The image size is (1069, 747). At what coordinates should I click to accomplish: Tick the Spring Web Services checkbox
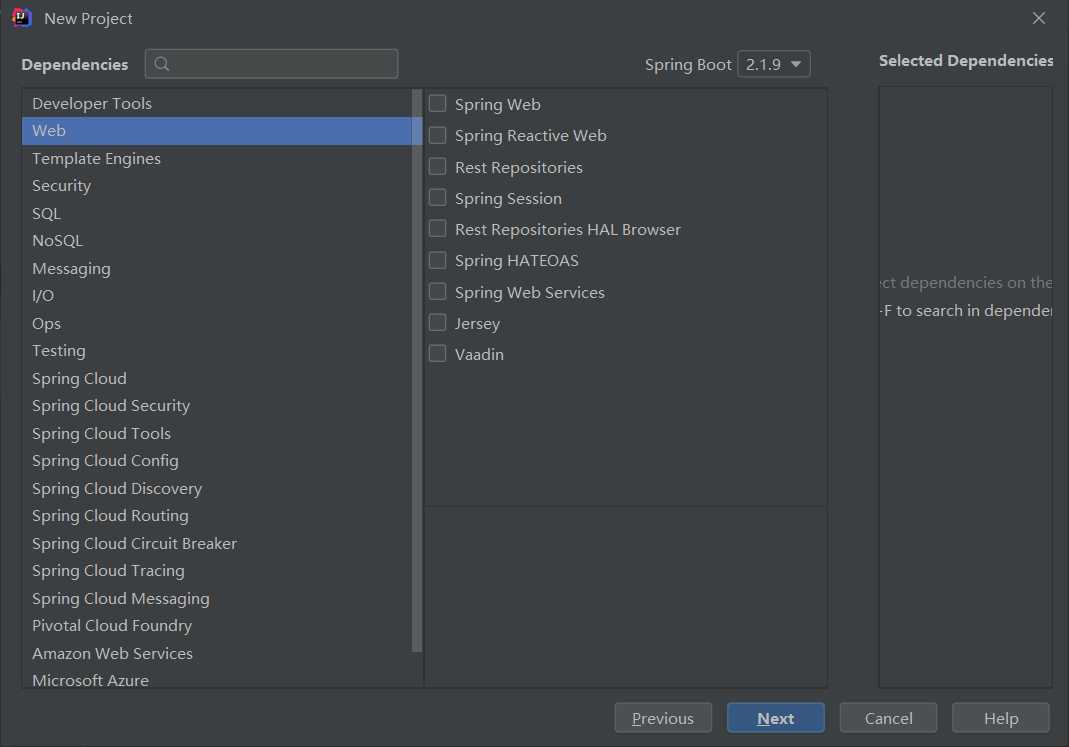point(438,291)
